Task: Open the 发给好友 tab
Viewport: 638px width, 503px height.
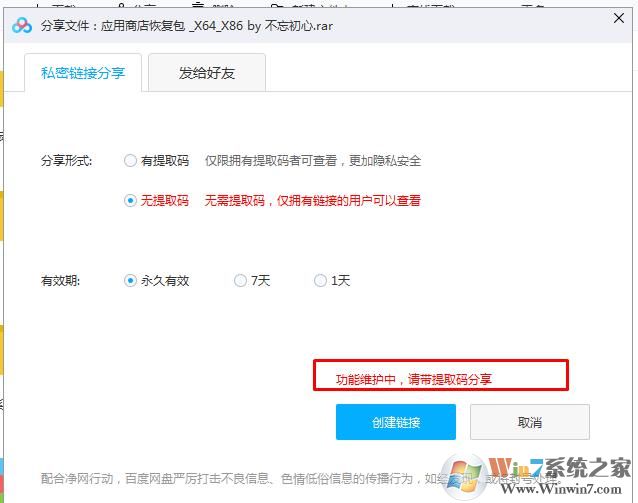Action: [207, 73]
